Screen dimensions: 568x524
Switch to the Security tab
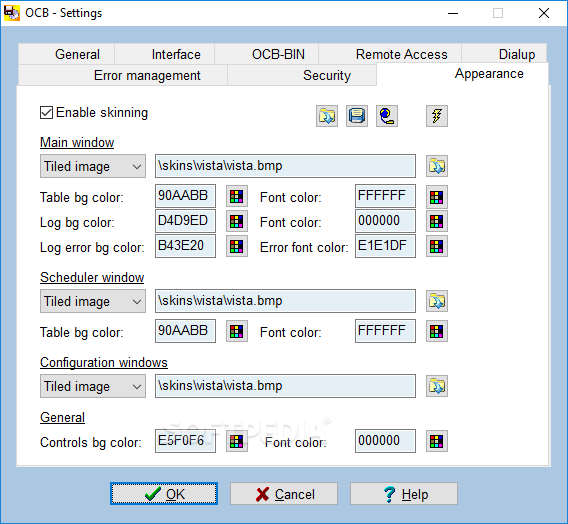(x=302, y=75)
